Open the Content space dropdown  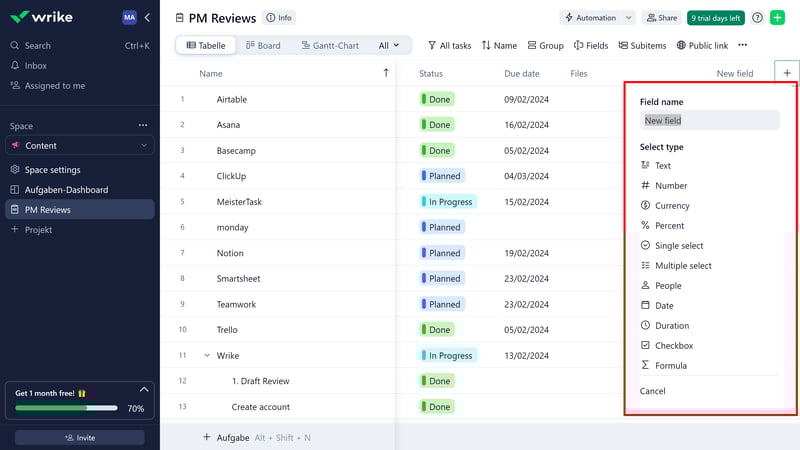point(80,145)
